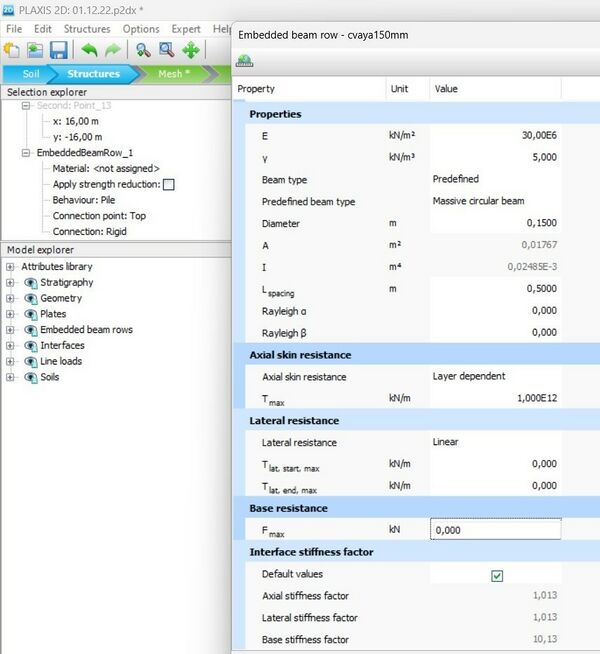Select the Zoom out magnifier tool
The width and height of the screenshot is (600, 654).
pyautogui.click(x=143, y=50)
